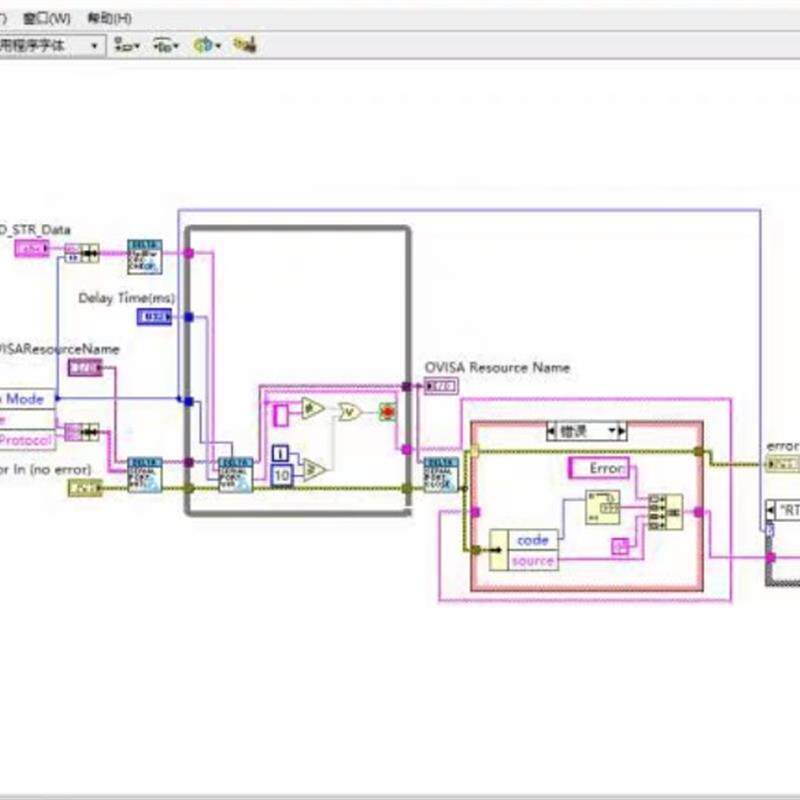Select the error out indicator terminal

pyautogui.click(x=783, y=464)
